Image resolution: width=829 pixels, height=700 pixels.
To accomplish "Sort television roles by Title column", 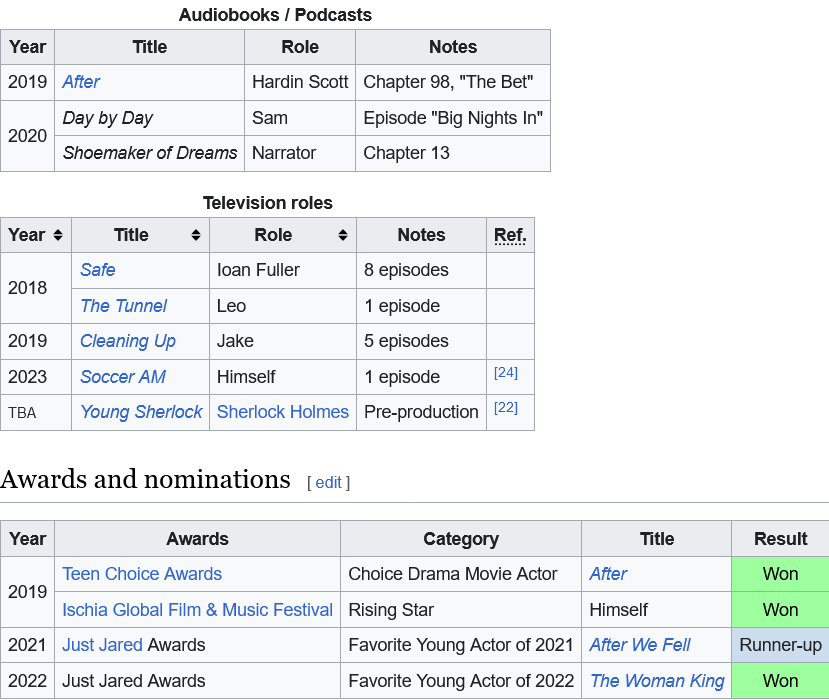I will click(195, 235).
